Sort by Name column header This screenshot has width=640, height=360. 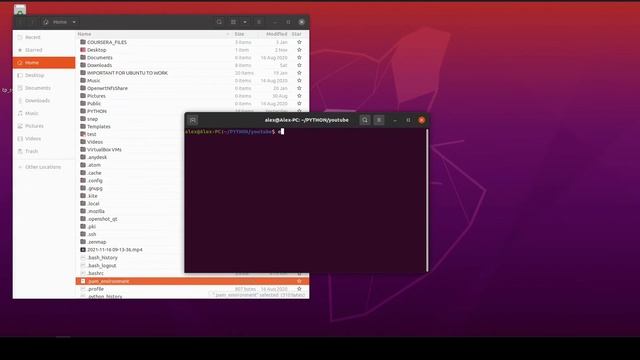[153, 34]
